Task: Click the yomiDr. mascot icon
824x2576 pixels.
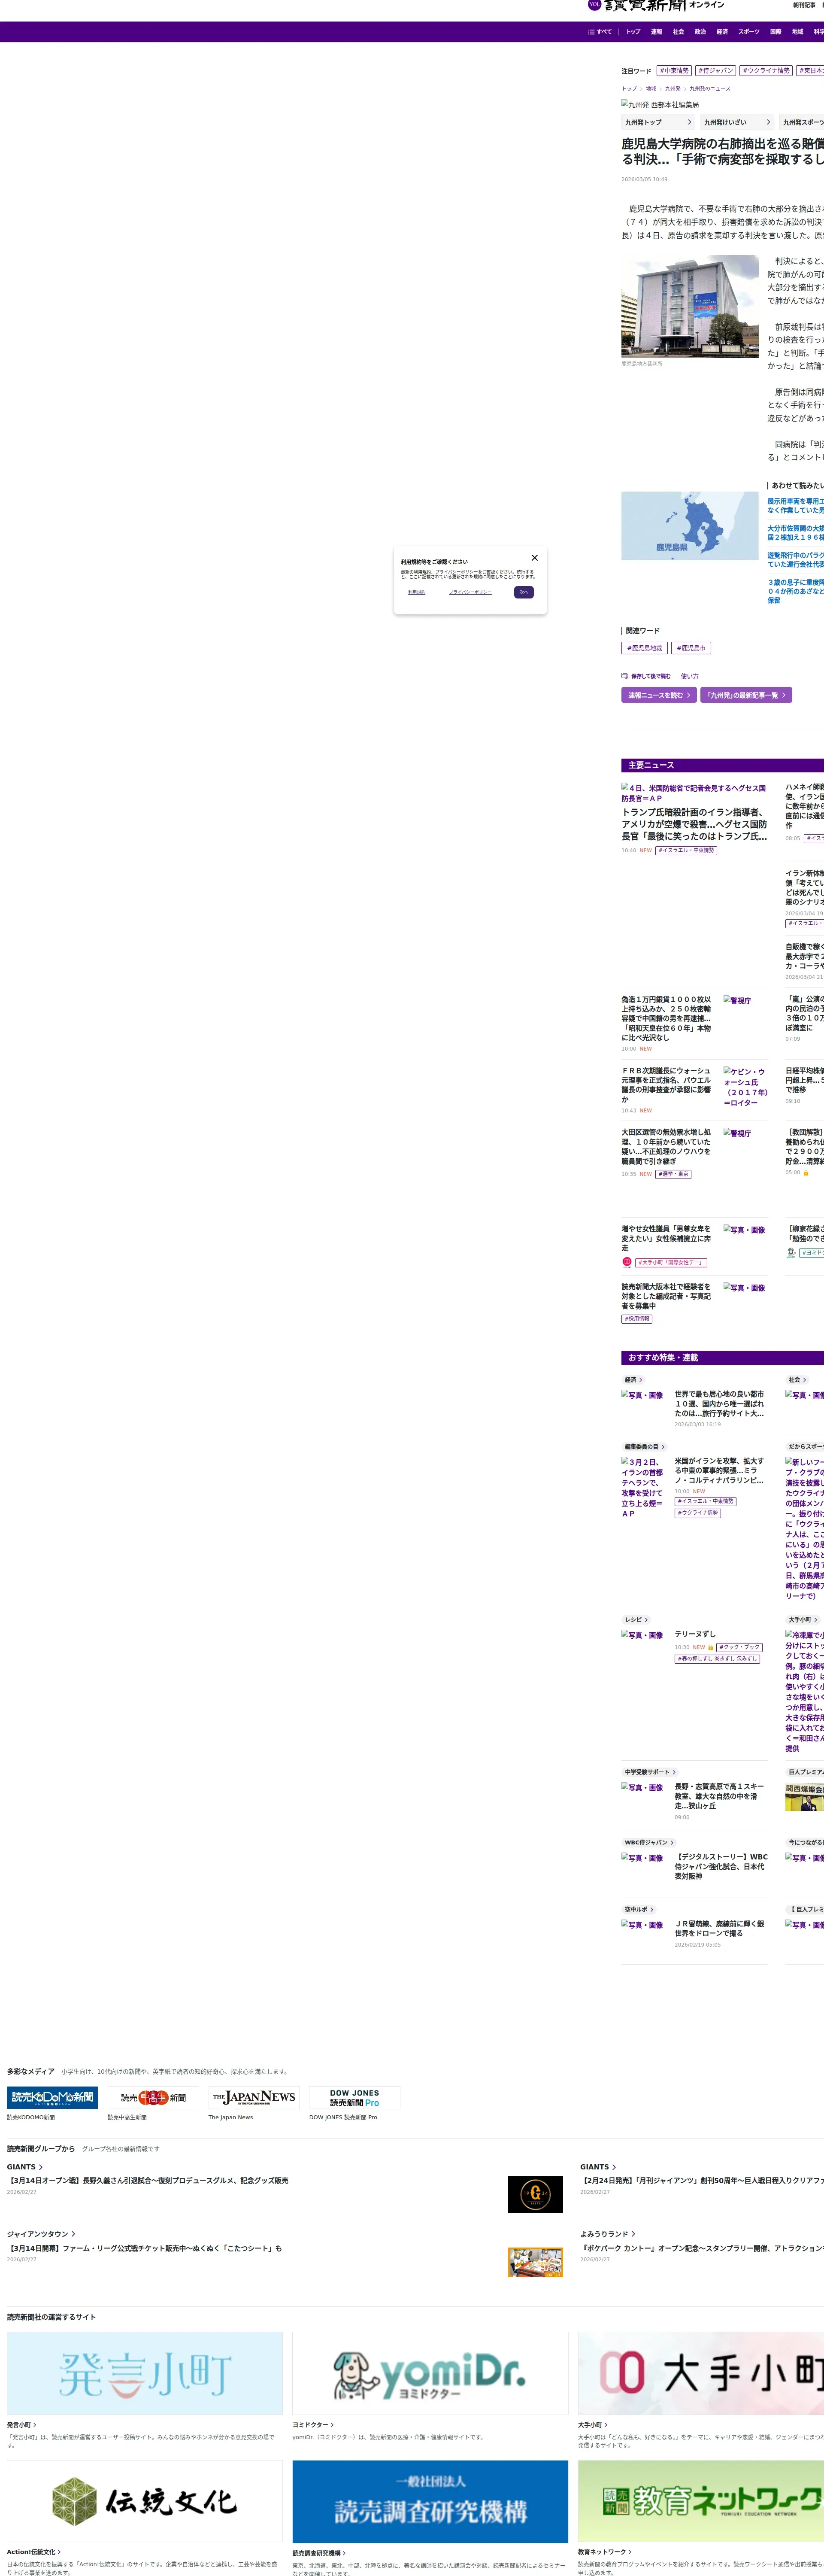Action: (791, 1253)
